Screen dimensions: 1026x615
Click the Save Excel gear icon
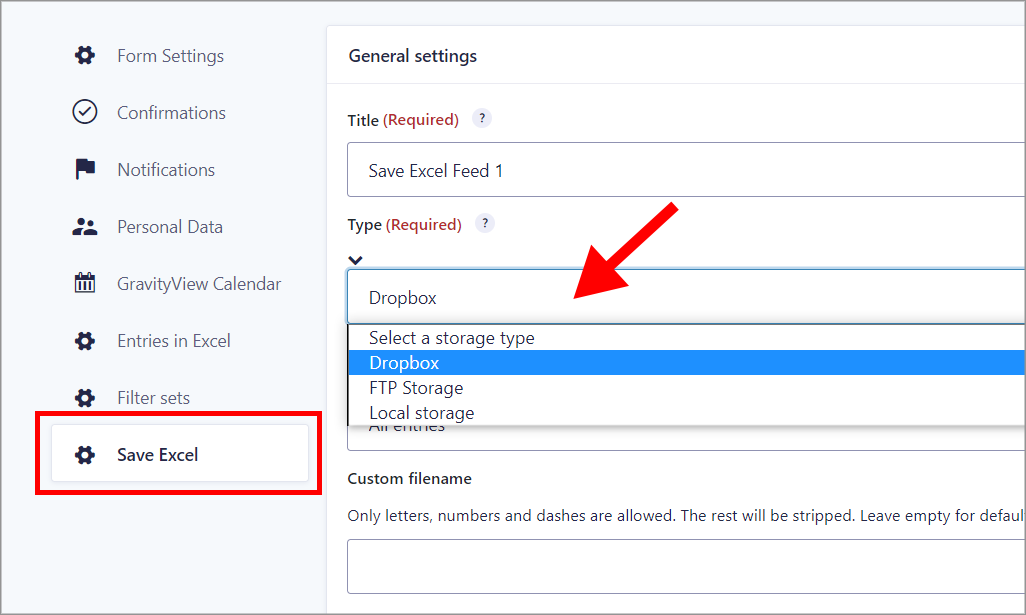point(84,454)
